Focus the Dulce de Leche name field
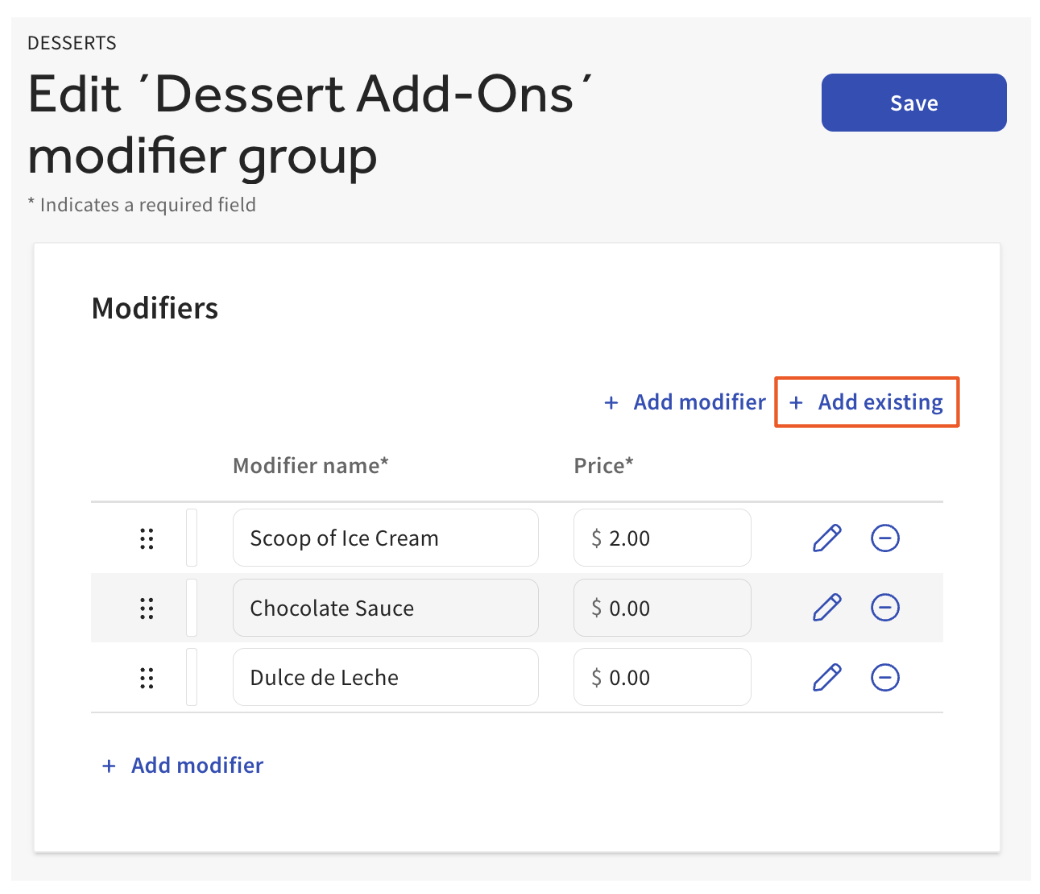Image resolution: width=1040 pixels, height=894 pixels. point(385,678)
